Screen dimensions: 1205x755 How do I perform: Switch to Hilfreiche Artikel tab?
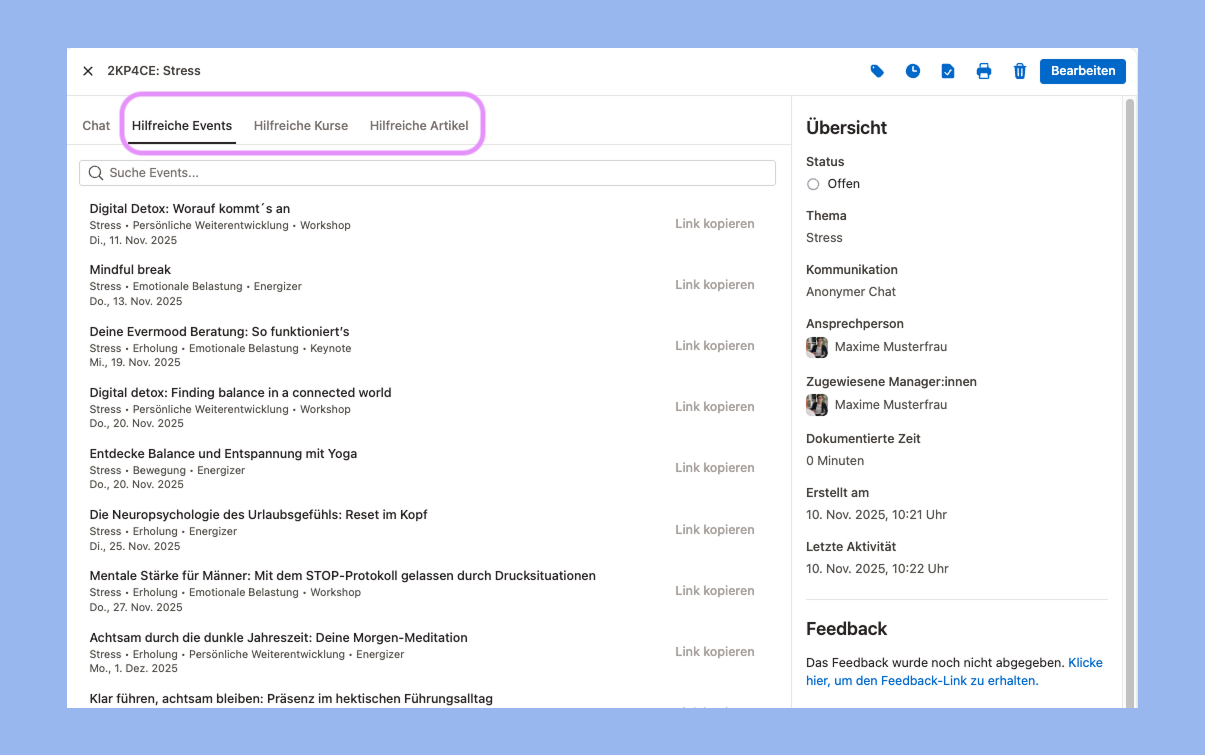[x=419, y=126]
